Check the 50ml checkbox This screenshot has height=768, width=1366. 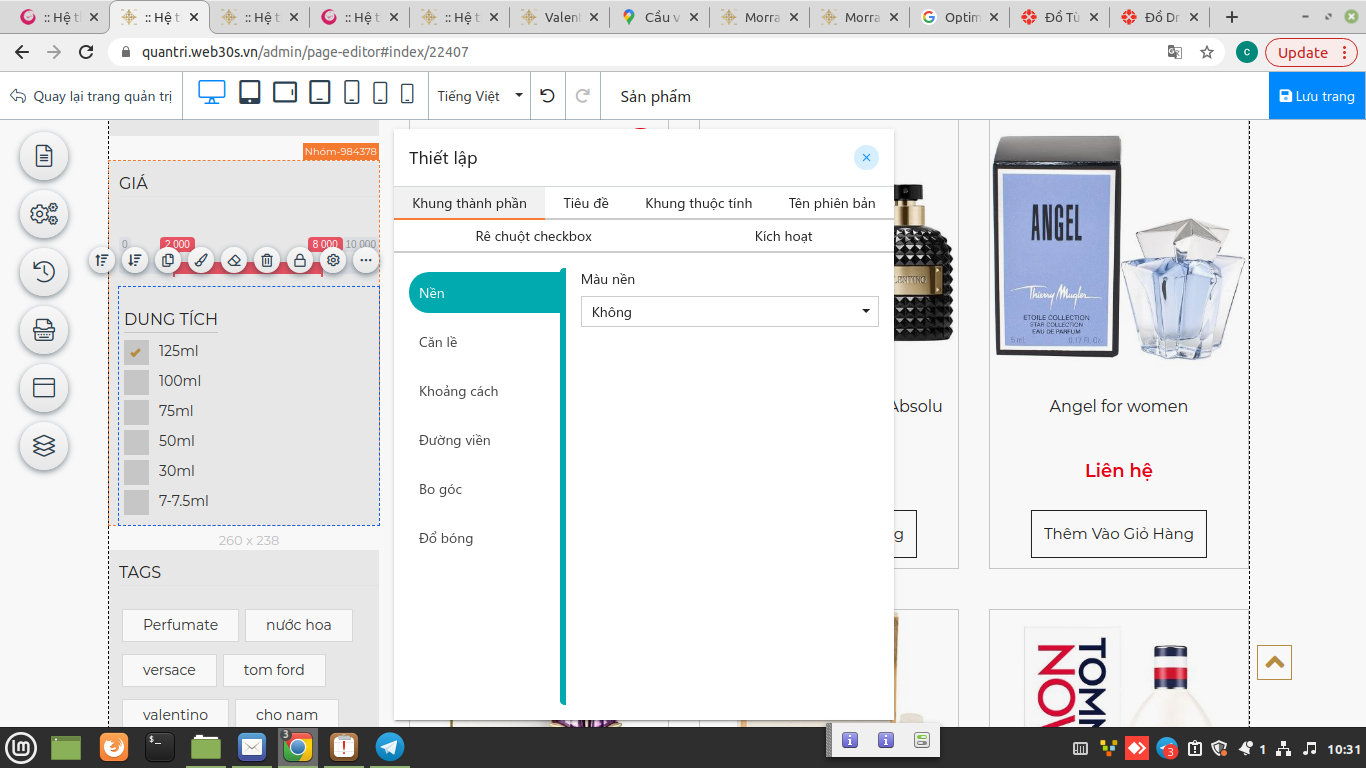(136, 442)
